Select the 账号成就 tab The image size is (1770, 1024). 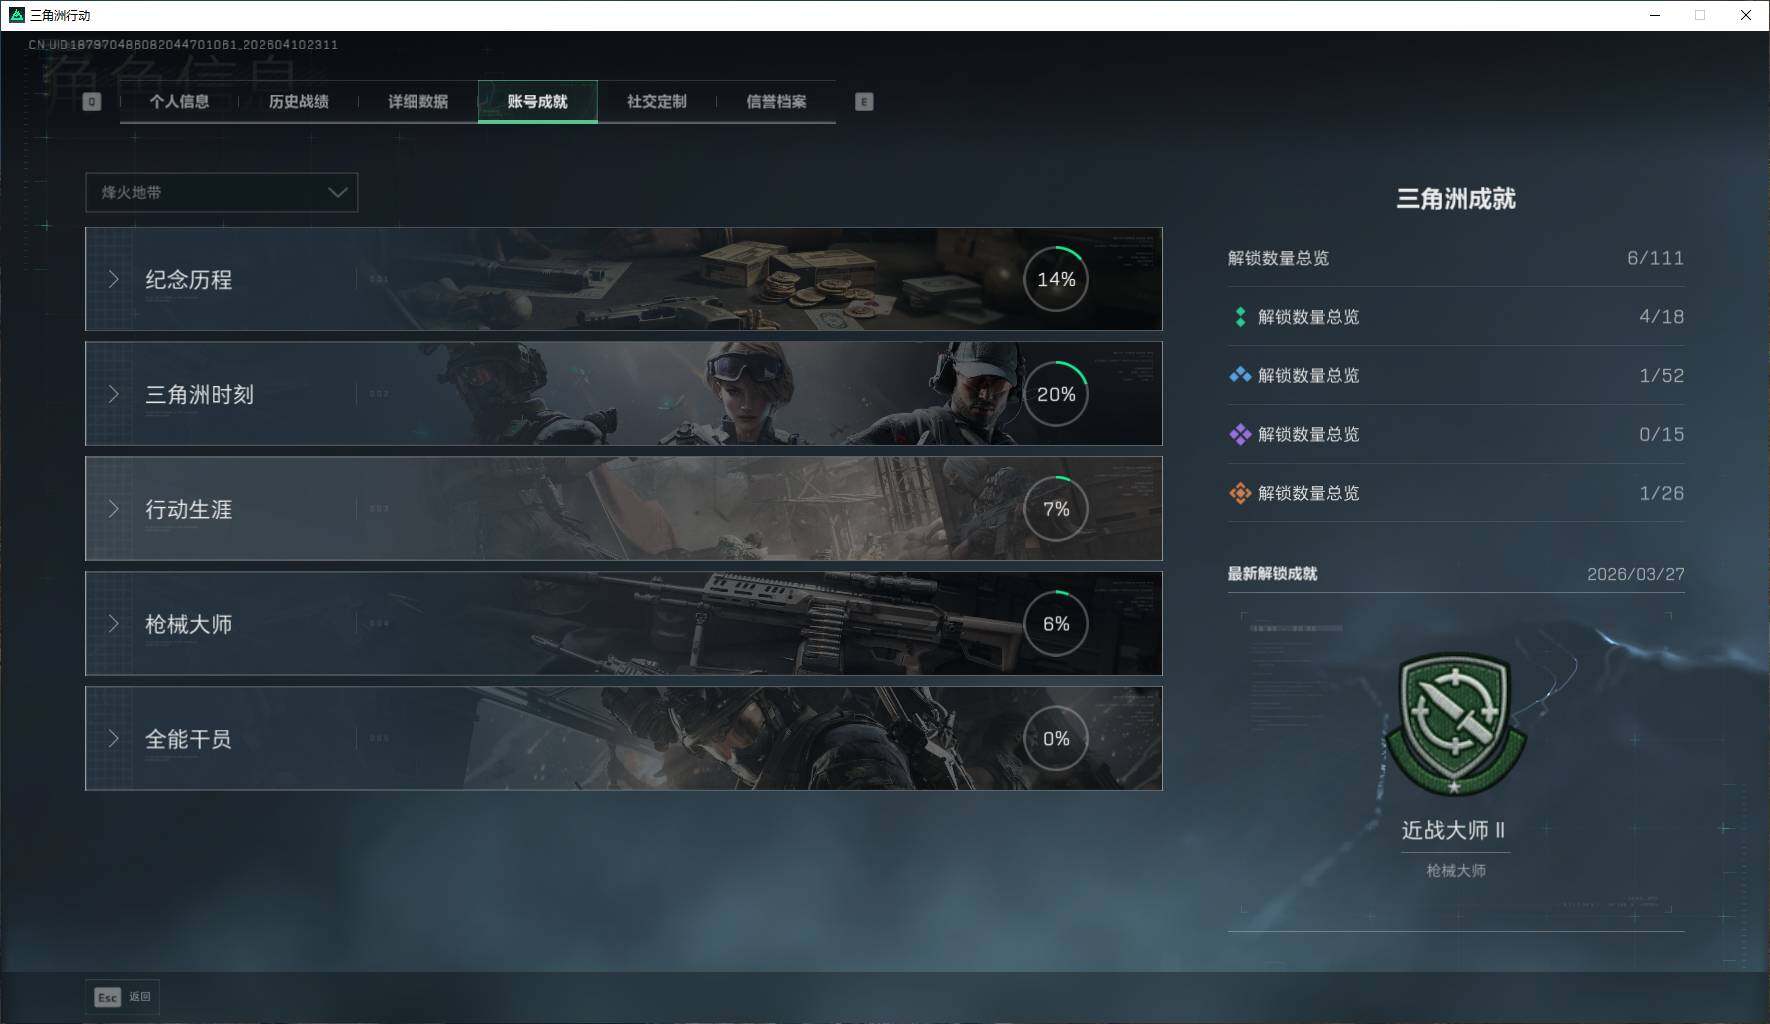click(x=537, y=102)
